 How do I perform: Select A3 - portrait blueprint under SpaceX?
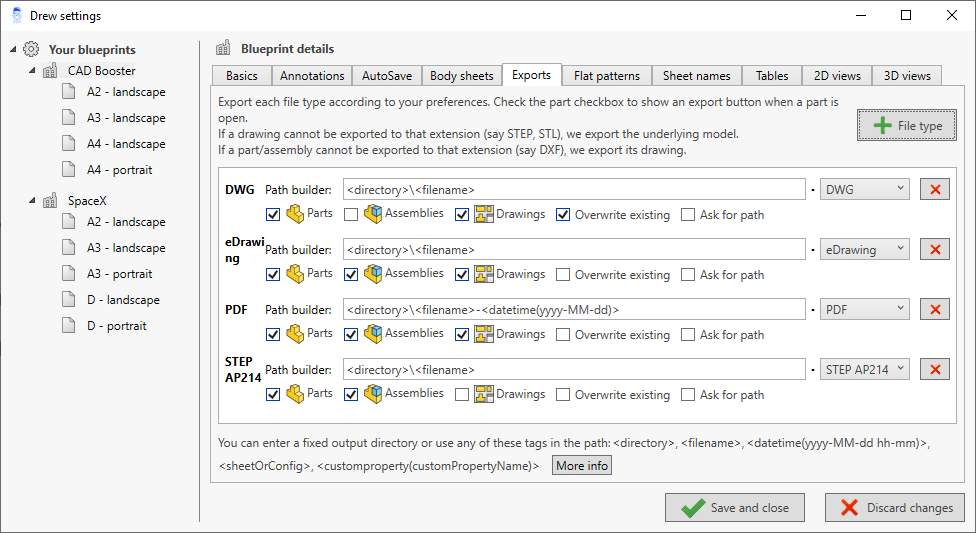[119, 274]
